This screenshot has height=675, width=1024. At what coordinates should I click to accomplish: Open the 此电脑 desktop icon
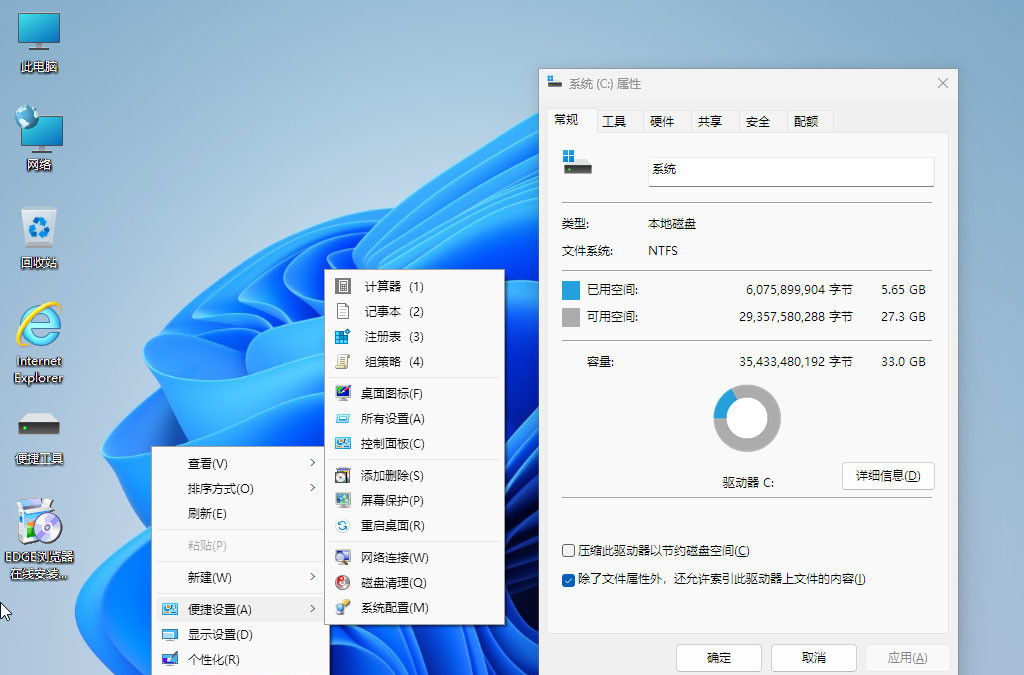click(x=39, y=42)
